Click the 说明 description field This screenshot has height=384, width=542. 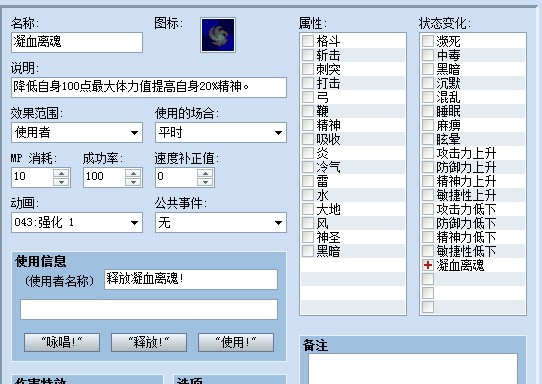(x=149, y=87)
